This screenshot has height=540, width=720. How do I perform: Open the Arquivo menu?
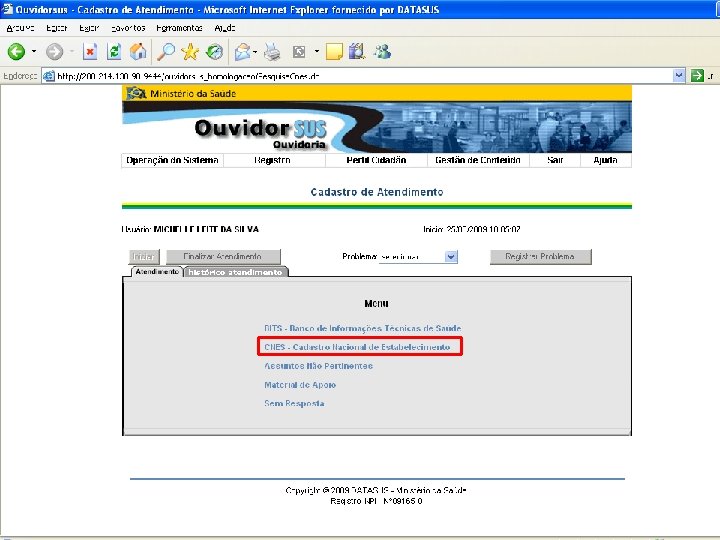pyautogui.click(x=20, y=28)
